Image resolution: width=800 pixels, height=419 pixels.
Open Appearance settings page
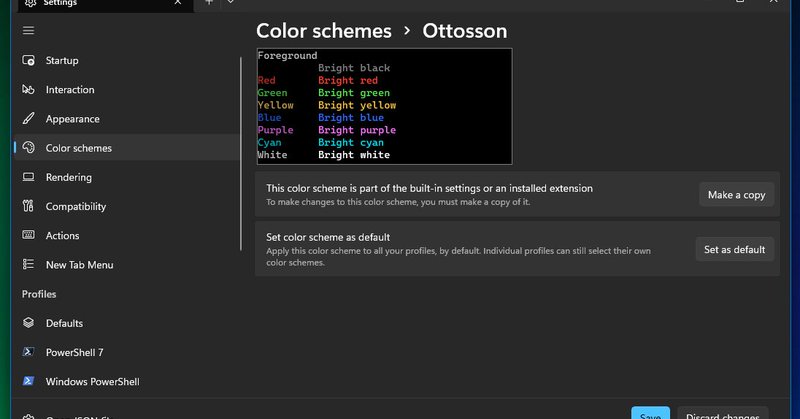(128, 118)
